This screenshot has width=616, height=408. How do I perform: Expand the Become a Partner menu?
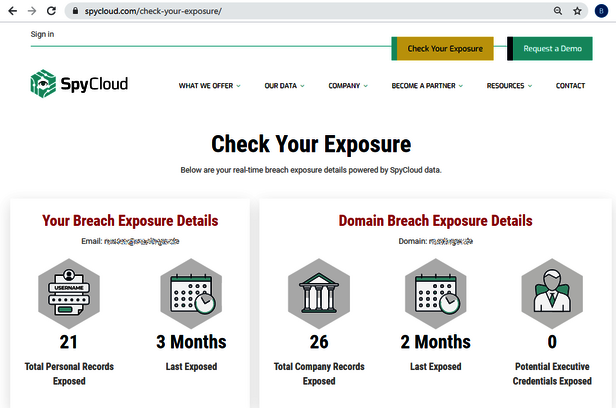tap(427, 86)
